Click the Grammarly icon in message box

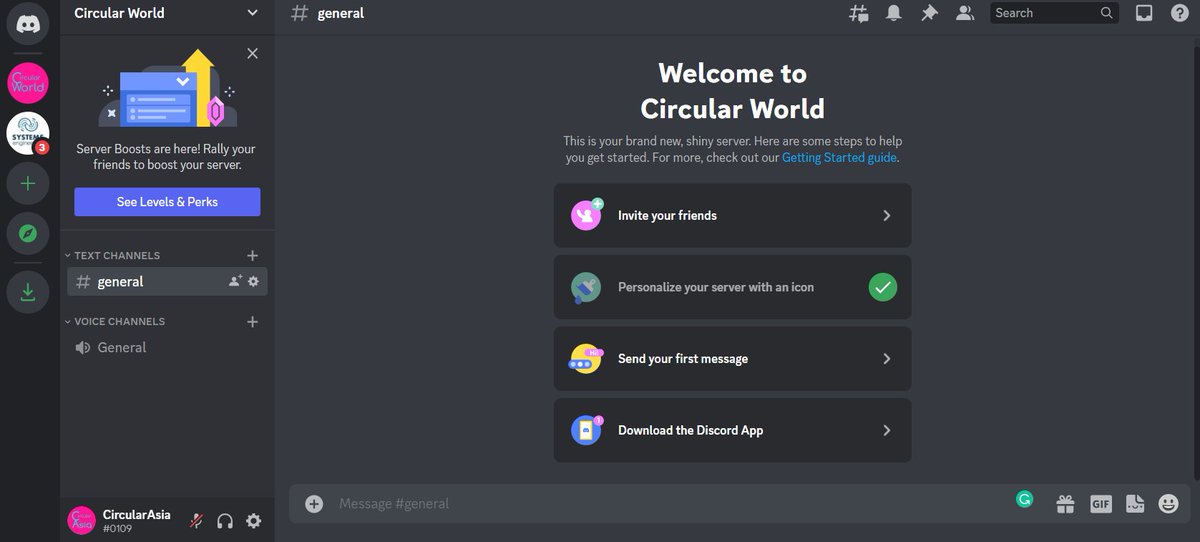[x=1024, y=499]
